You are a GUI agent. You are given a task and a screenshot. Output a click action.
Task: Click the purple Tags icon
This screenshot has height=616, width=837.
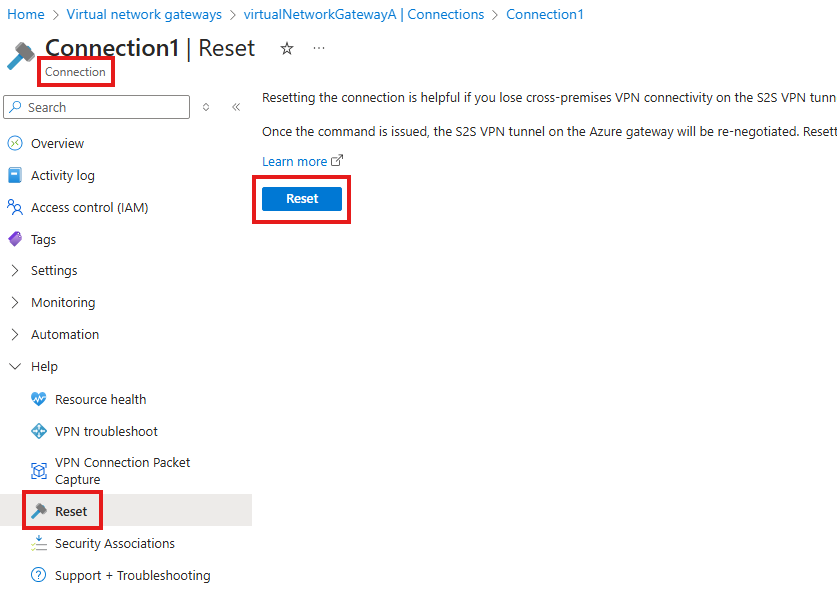pyautogui.click(x=15, y=239)
